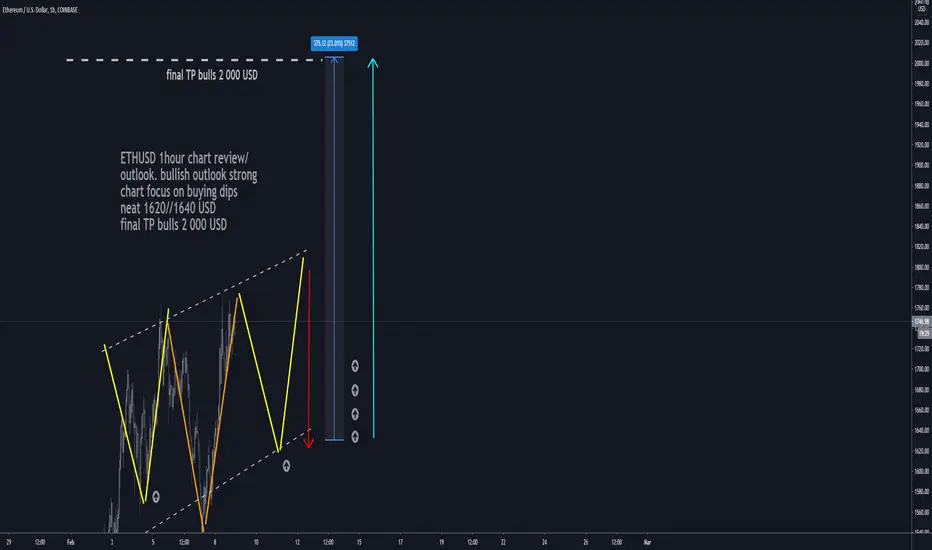Select the blue price-range measurement bar
The image size is (932, 550).
tap(334, 249)
